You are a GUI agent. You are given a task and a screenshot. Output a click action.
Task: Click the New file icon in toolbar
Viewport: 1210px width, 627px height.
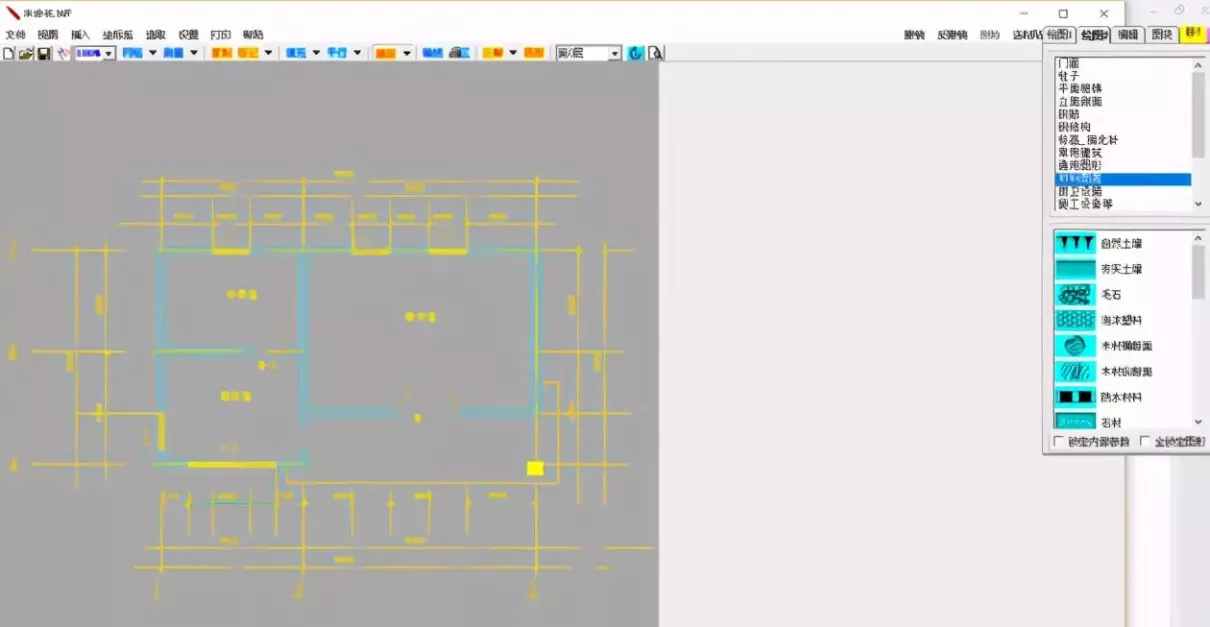click(x=9, y=53)
